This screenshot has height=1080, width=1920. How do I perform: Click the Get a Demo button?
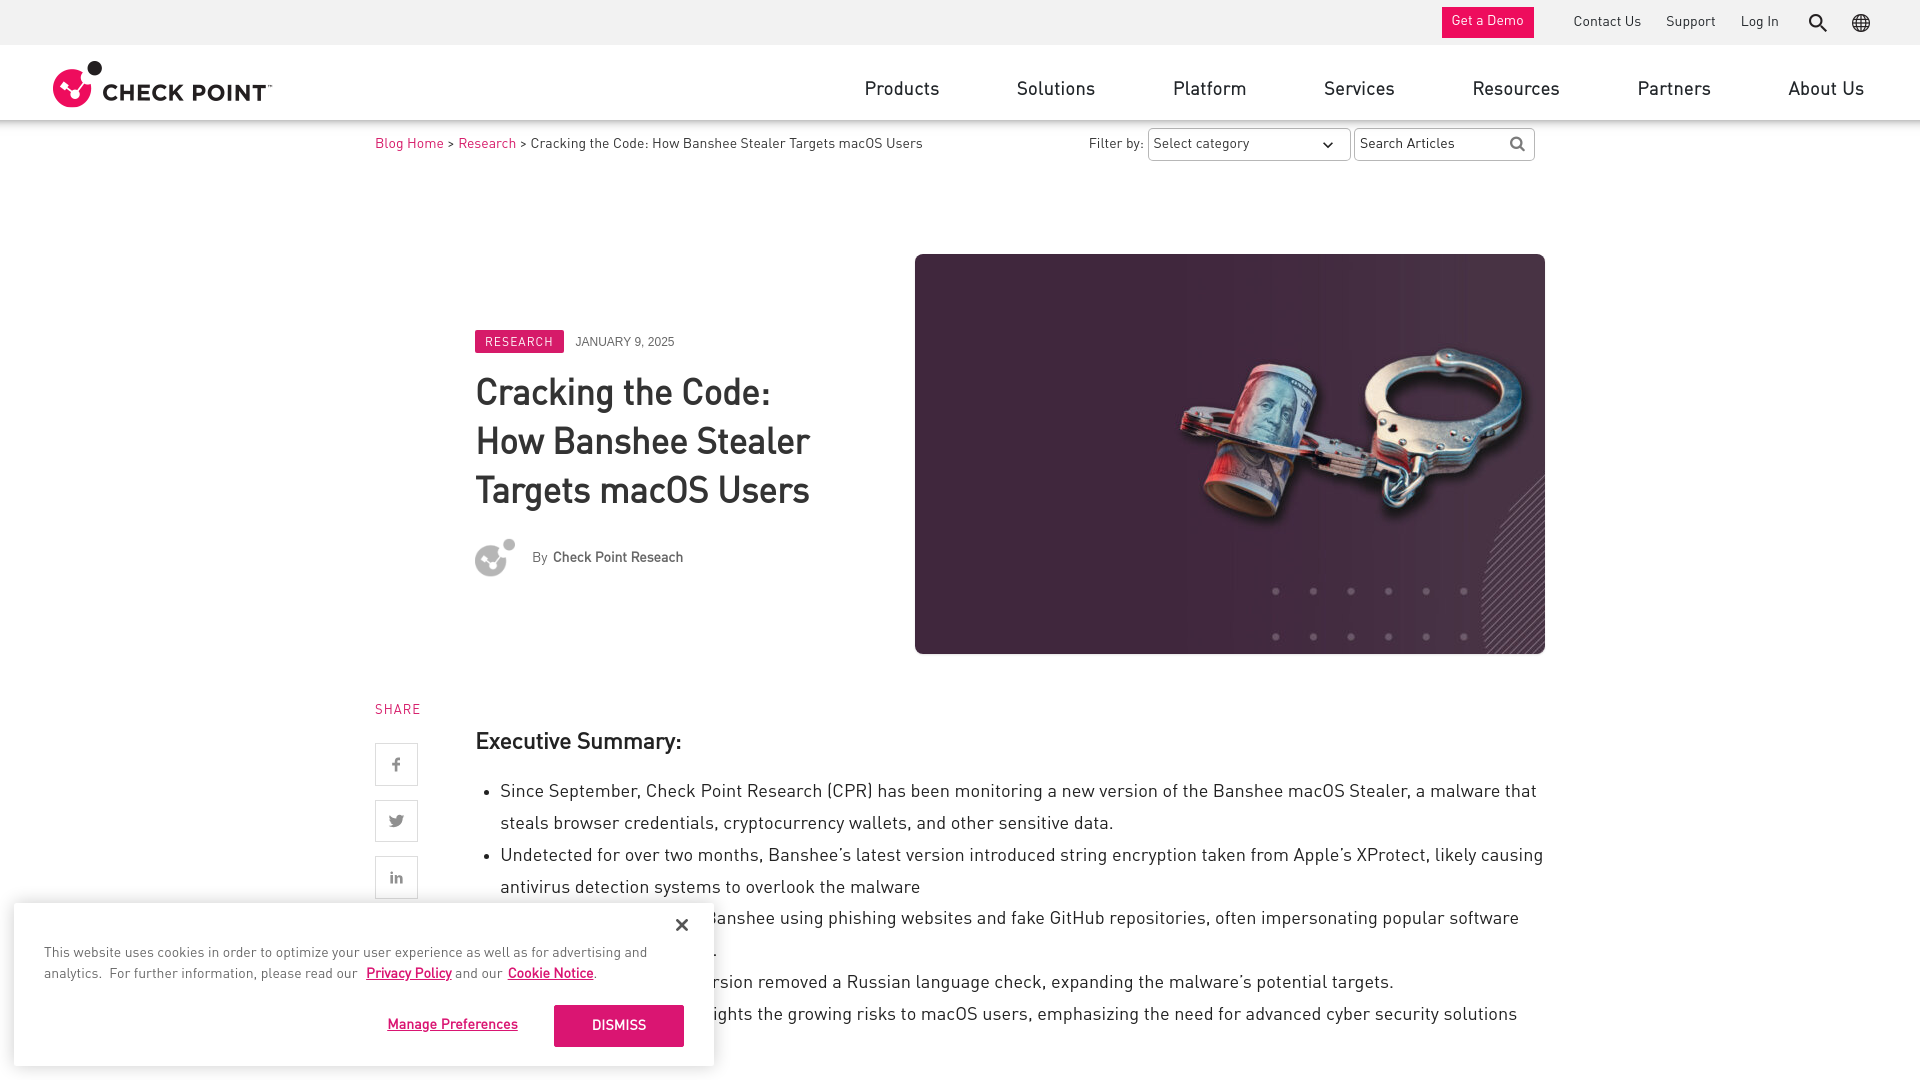click(1487, 22)
